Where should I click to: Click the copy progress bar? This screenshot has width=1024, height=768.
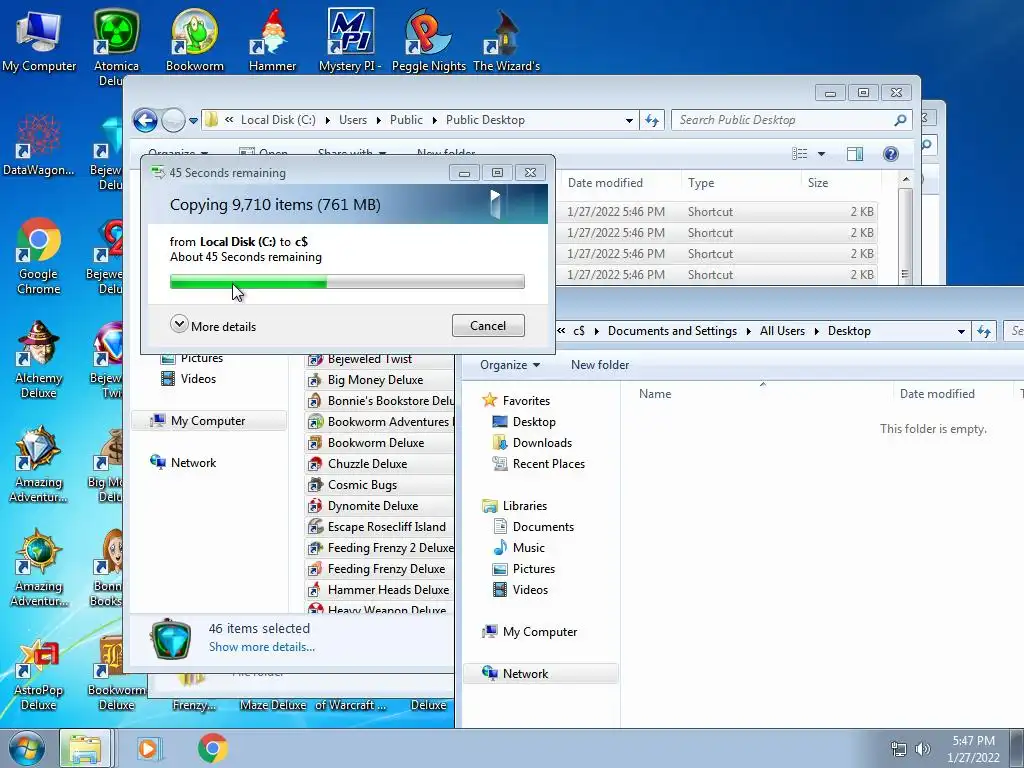[x=347, y=281]
